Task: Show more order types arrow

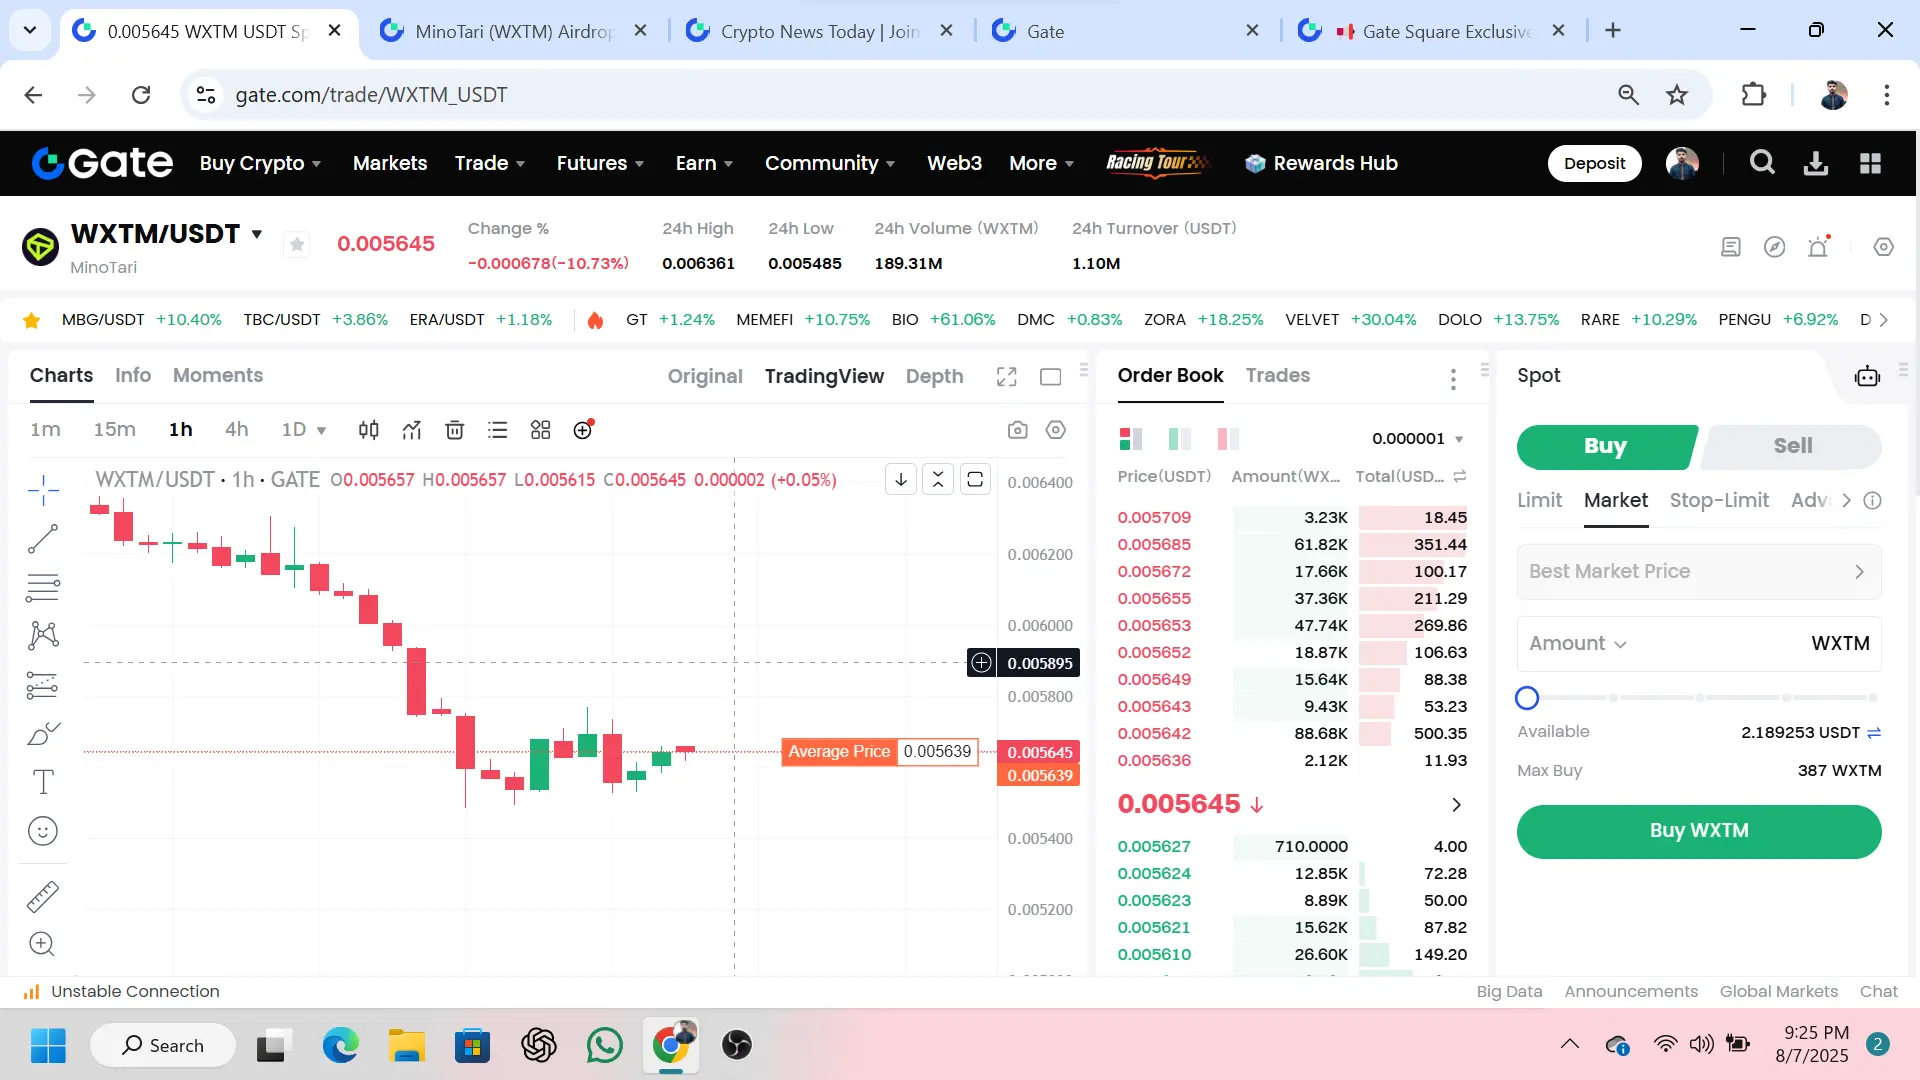Action: 1846,500
